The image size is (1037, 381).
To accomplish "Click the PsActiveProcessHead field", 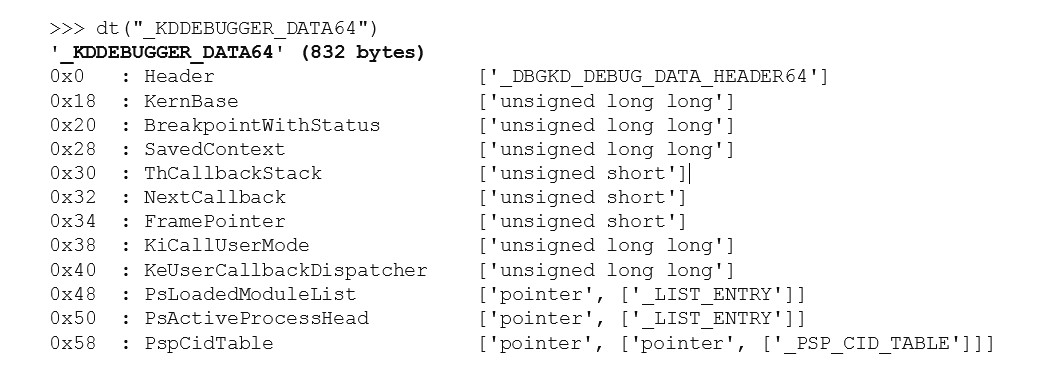I will (257, 318).
